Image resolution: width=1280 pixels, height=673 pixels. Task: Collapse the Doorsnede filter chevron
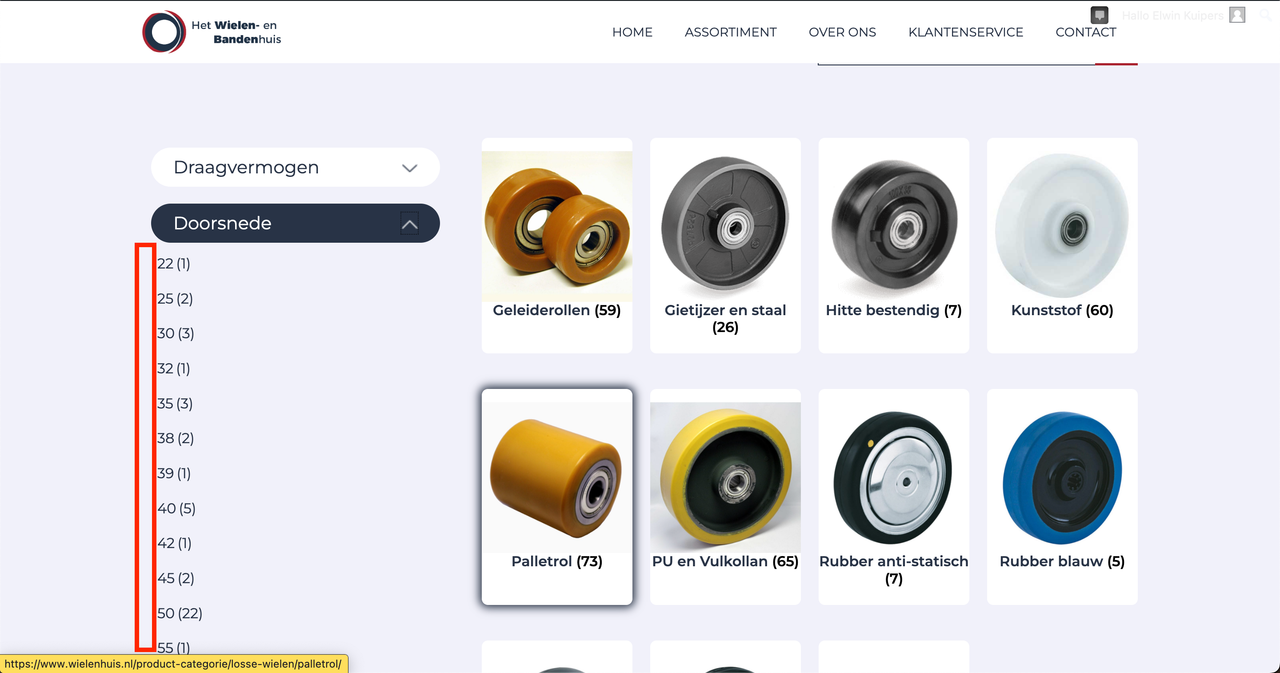(x=409, y=224)
